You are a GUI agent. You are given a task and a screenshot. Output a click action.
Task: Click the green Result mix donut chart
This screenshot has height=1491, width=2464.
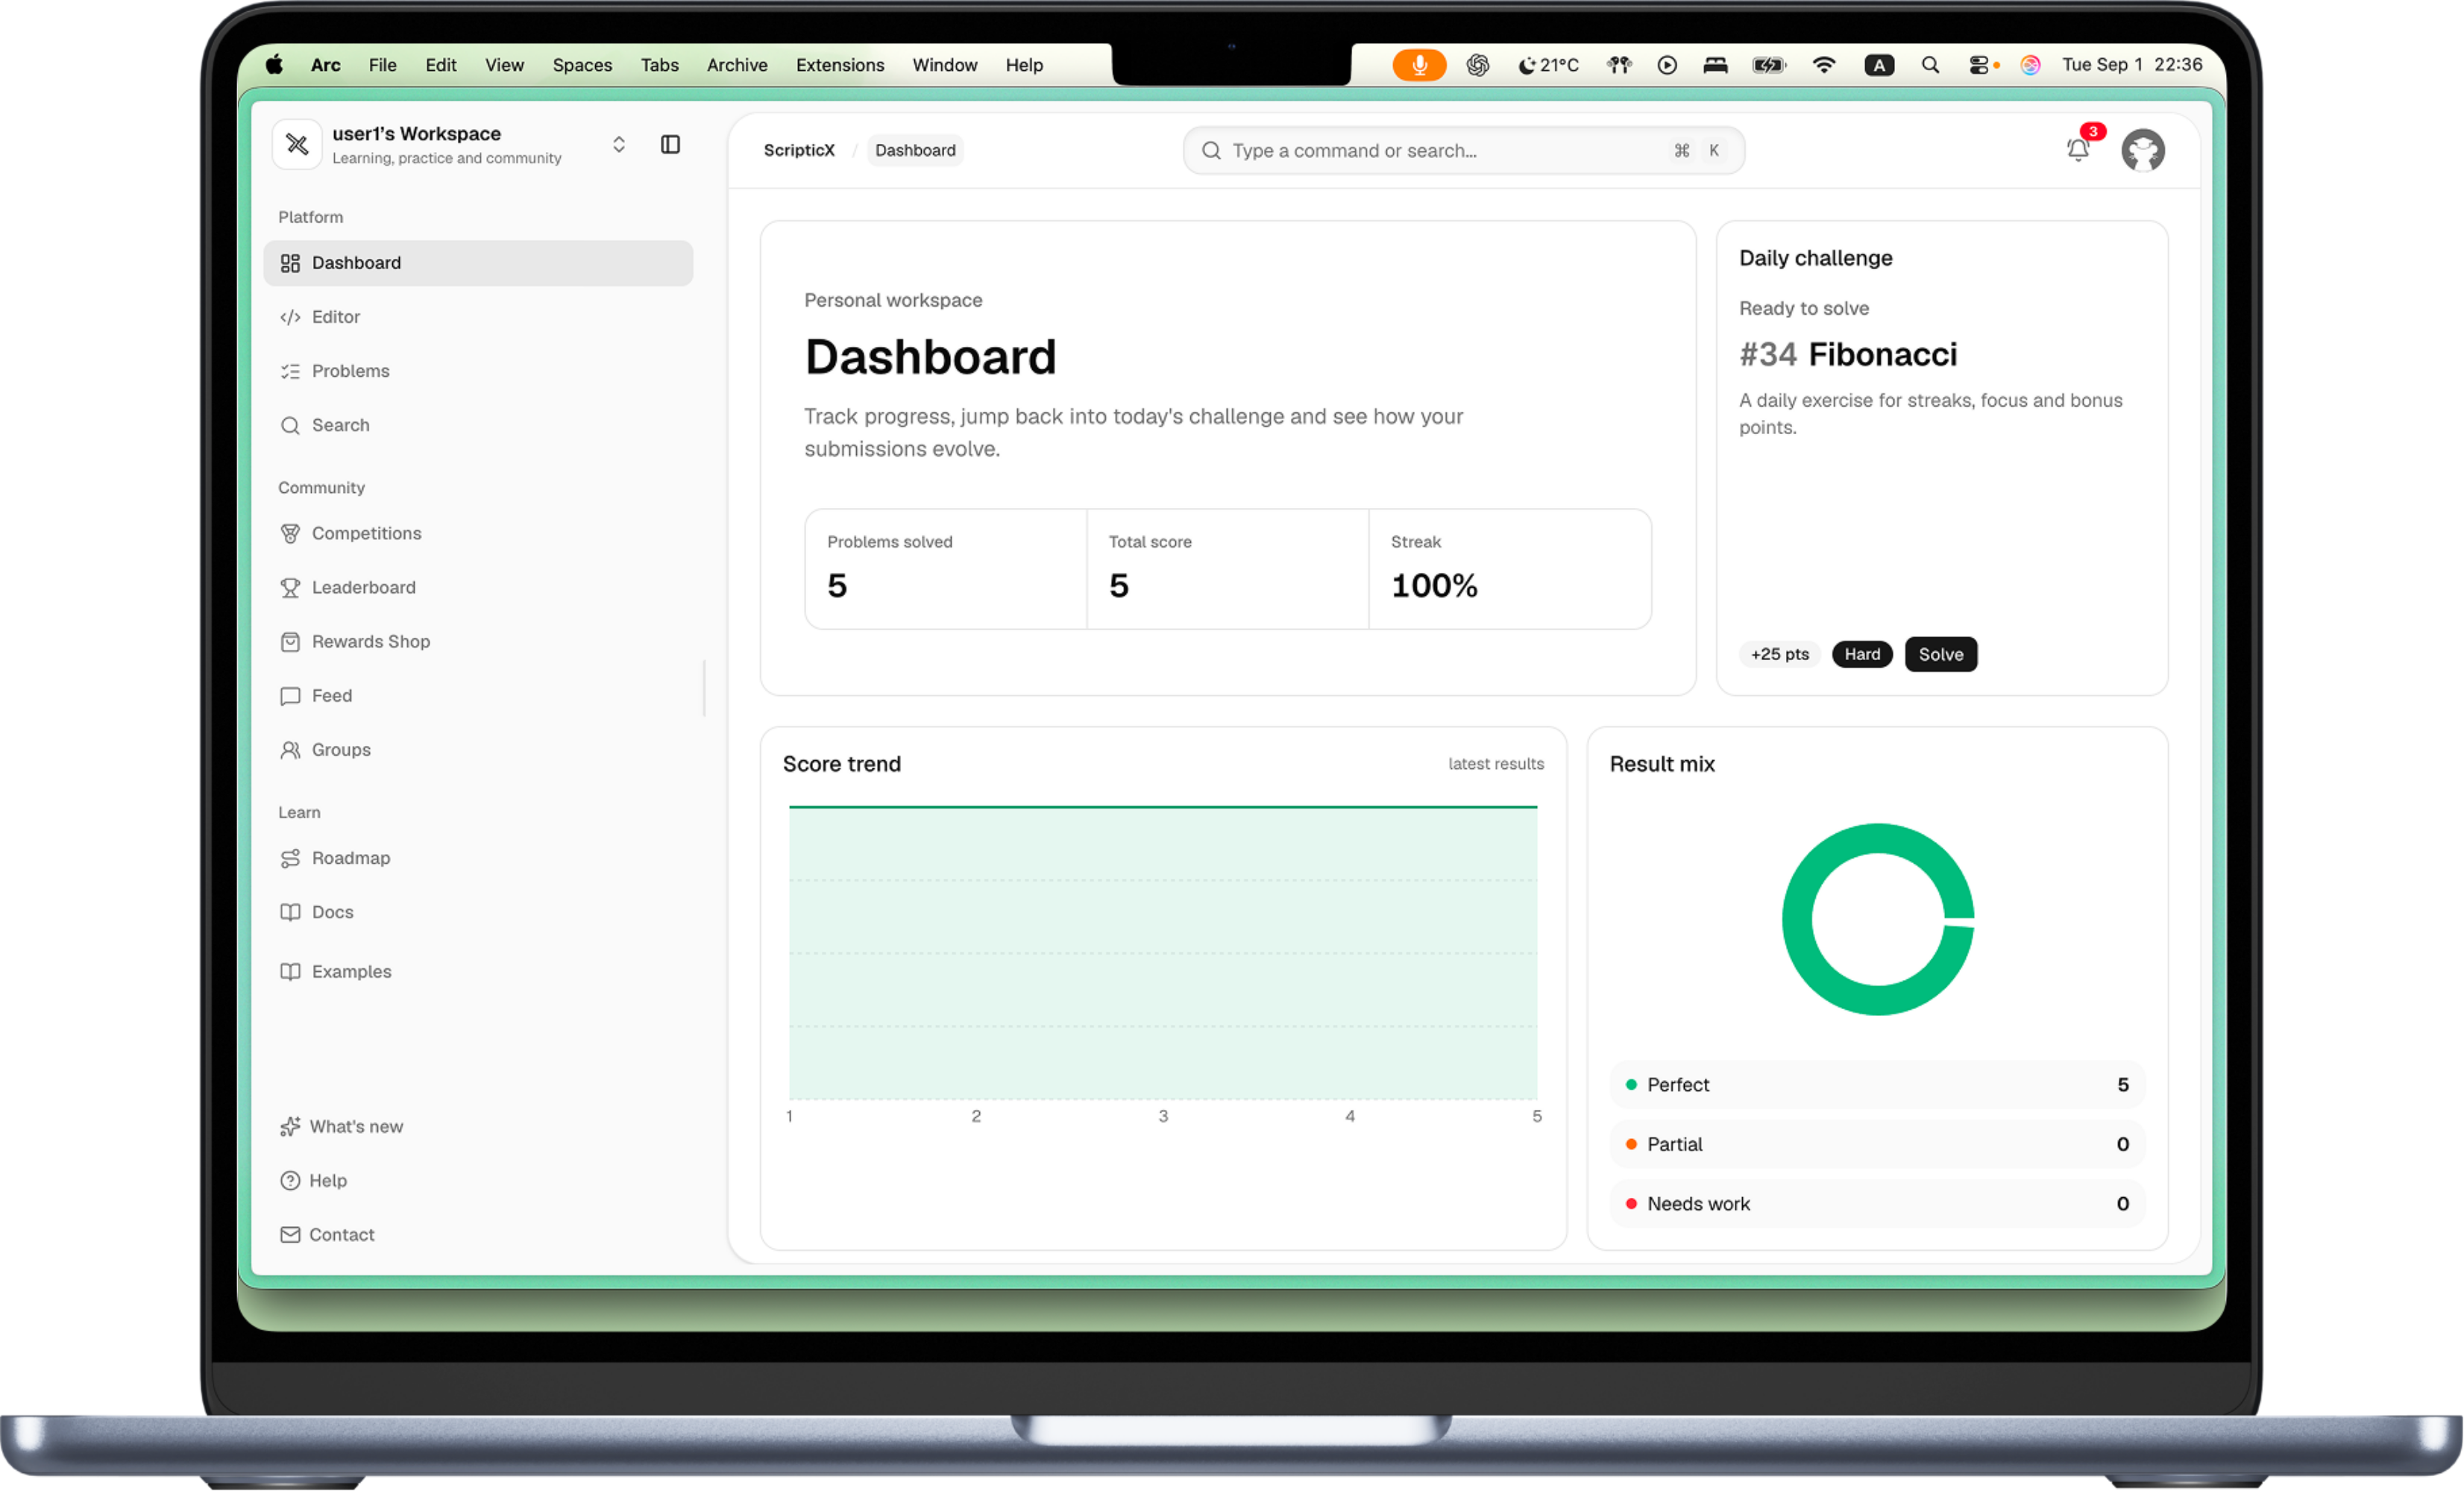[x=1878, y=919]
